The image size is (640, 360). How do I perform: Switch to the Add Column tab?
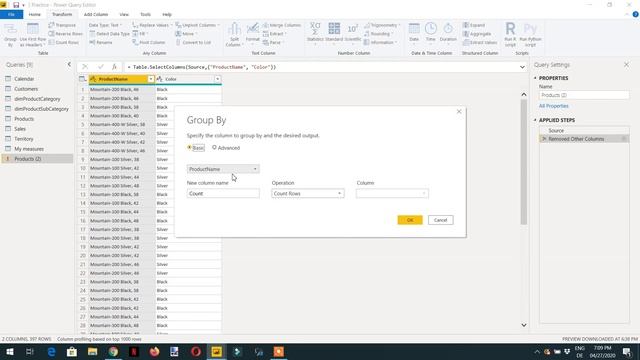96,14
